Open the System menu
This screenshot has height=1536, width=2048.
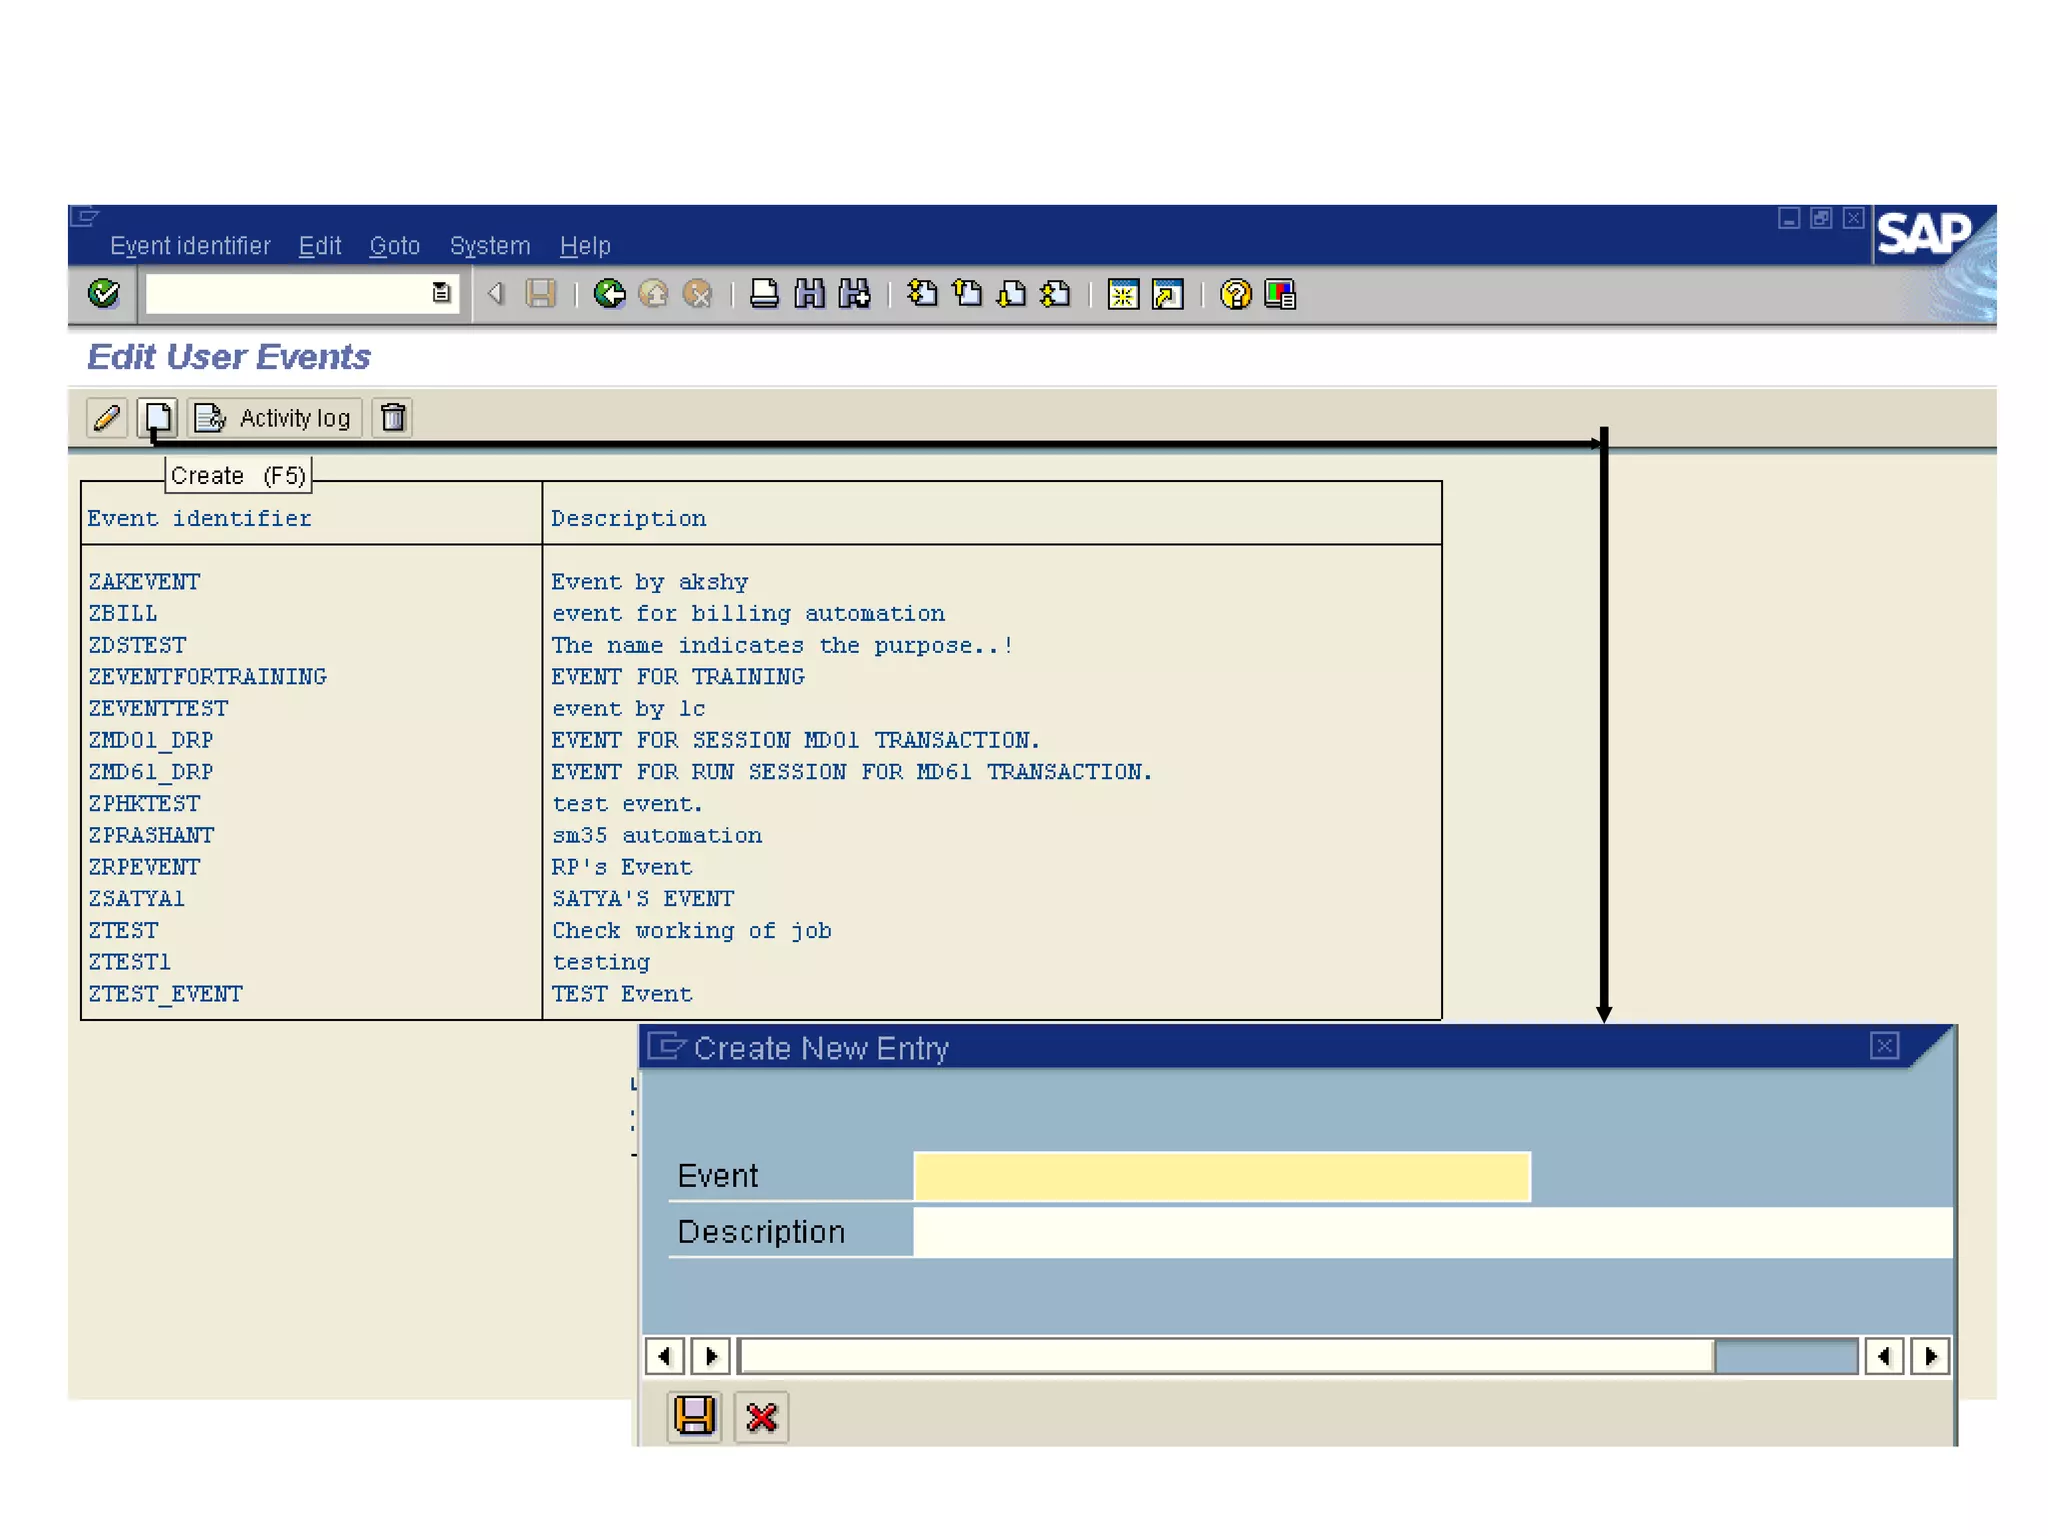pyautogui.click(x=490, y=246)
